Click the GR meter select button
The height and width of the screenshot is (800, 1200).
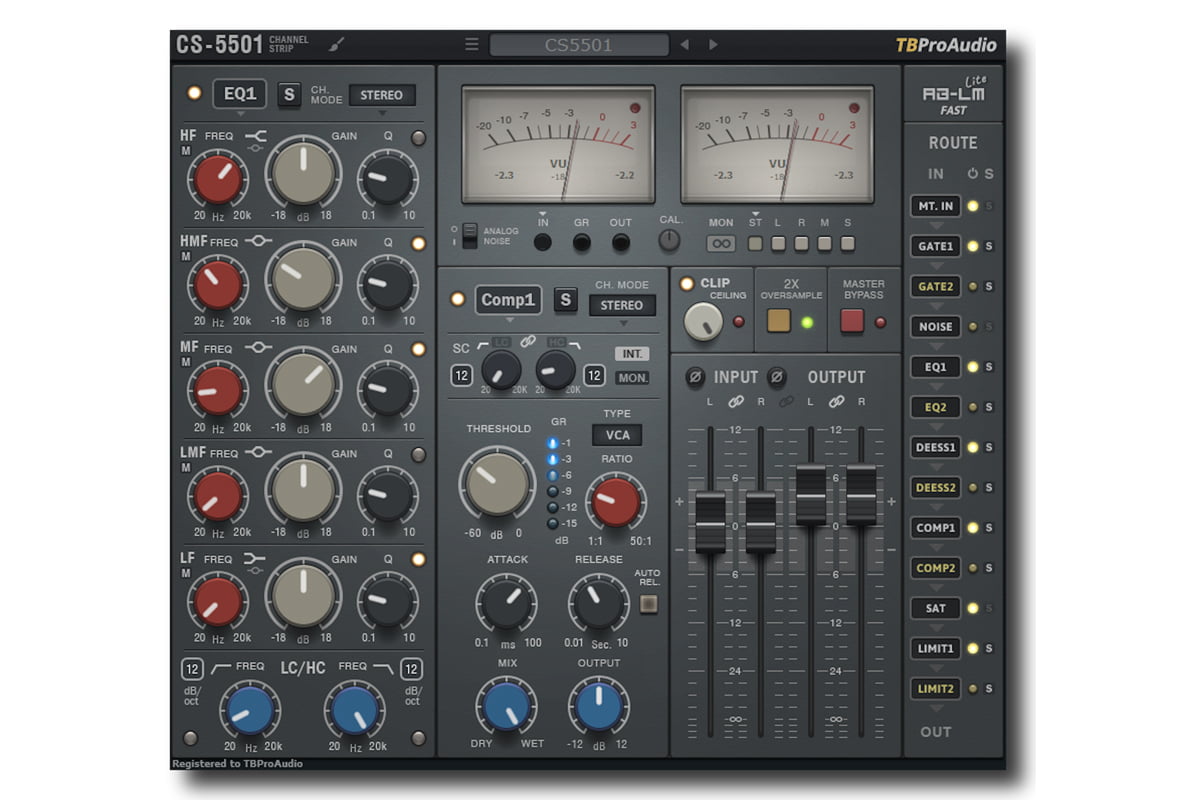tap(581, 241)
